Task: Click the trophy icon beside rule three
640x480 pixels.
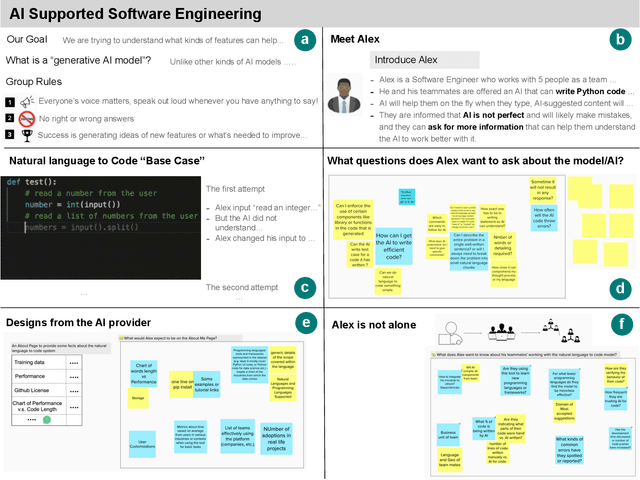Action: click(x=27, y=136)
